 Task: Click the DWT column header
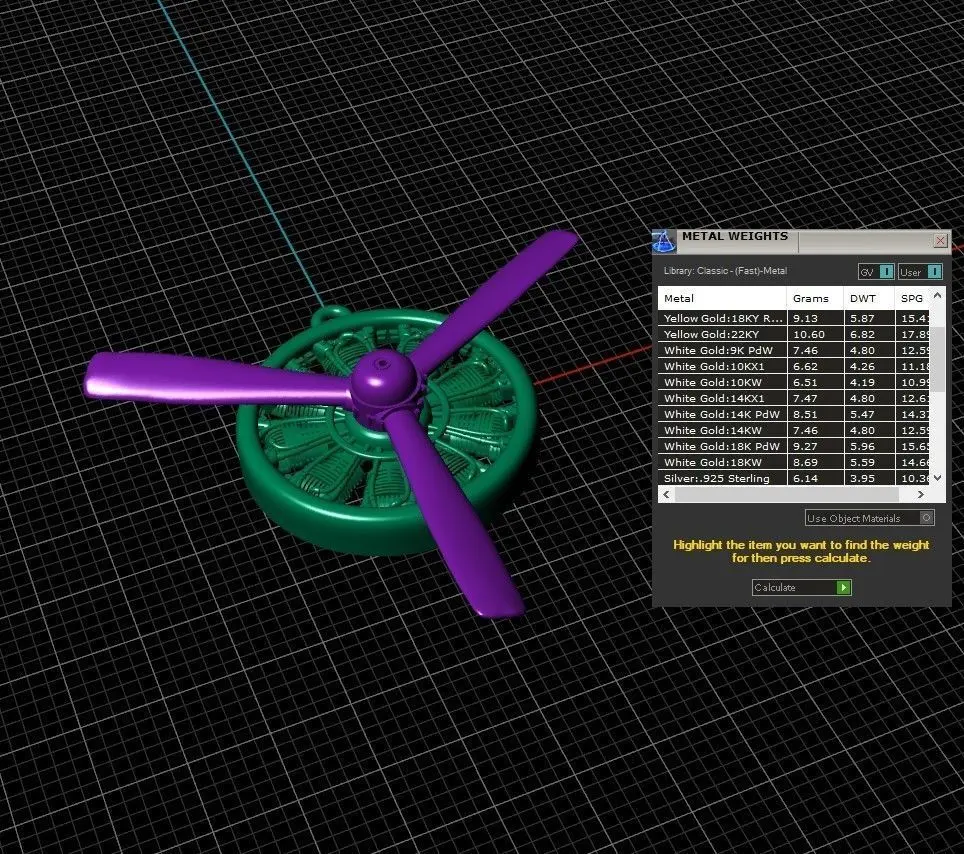pos(869,298)
